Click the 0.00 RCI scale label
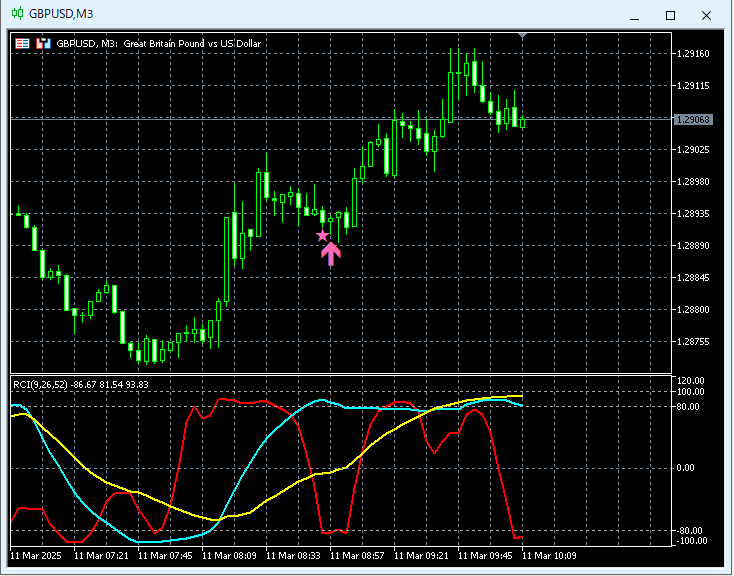The height and width of the screenshot is (576, 734). (686, 468)
